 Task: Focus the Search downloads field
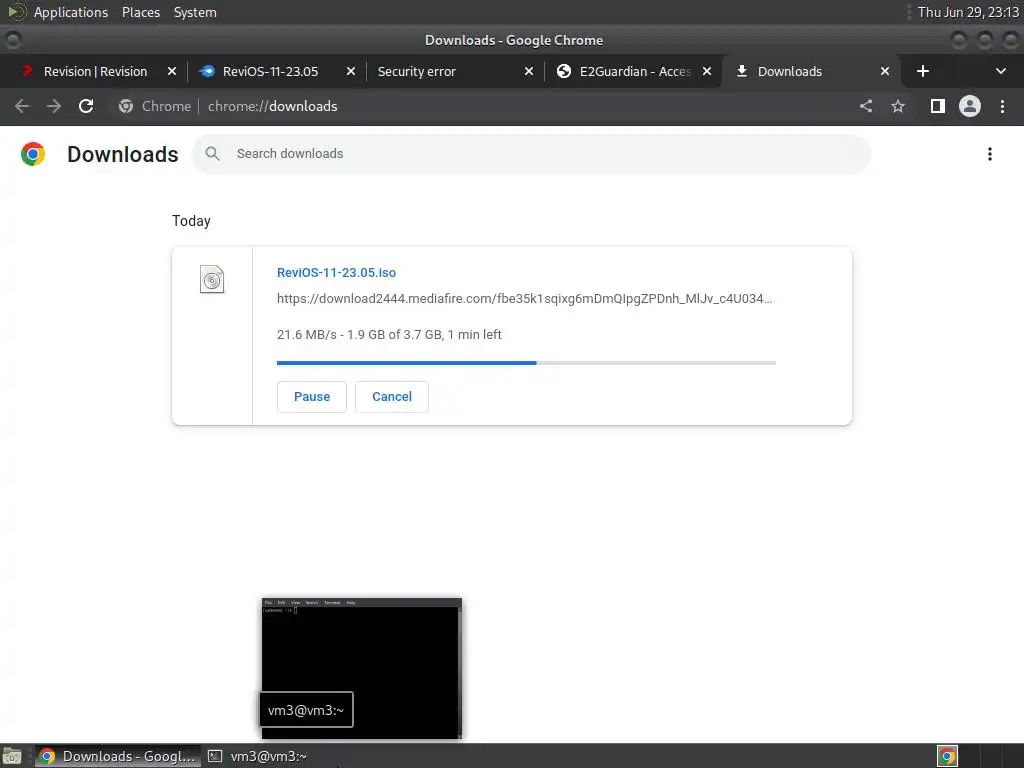tap(532, 153)
